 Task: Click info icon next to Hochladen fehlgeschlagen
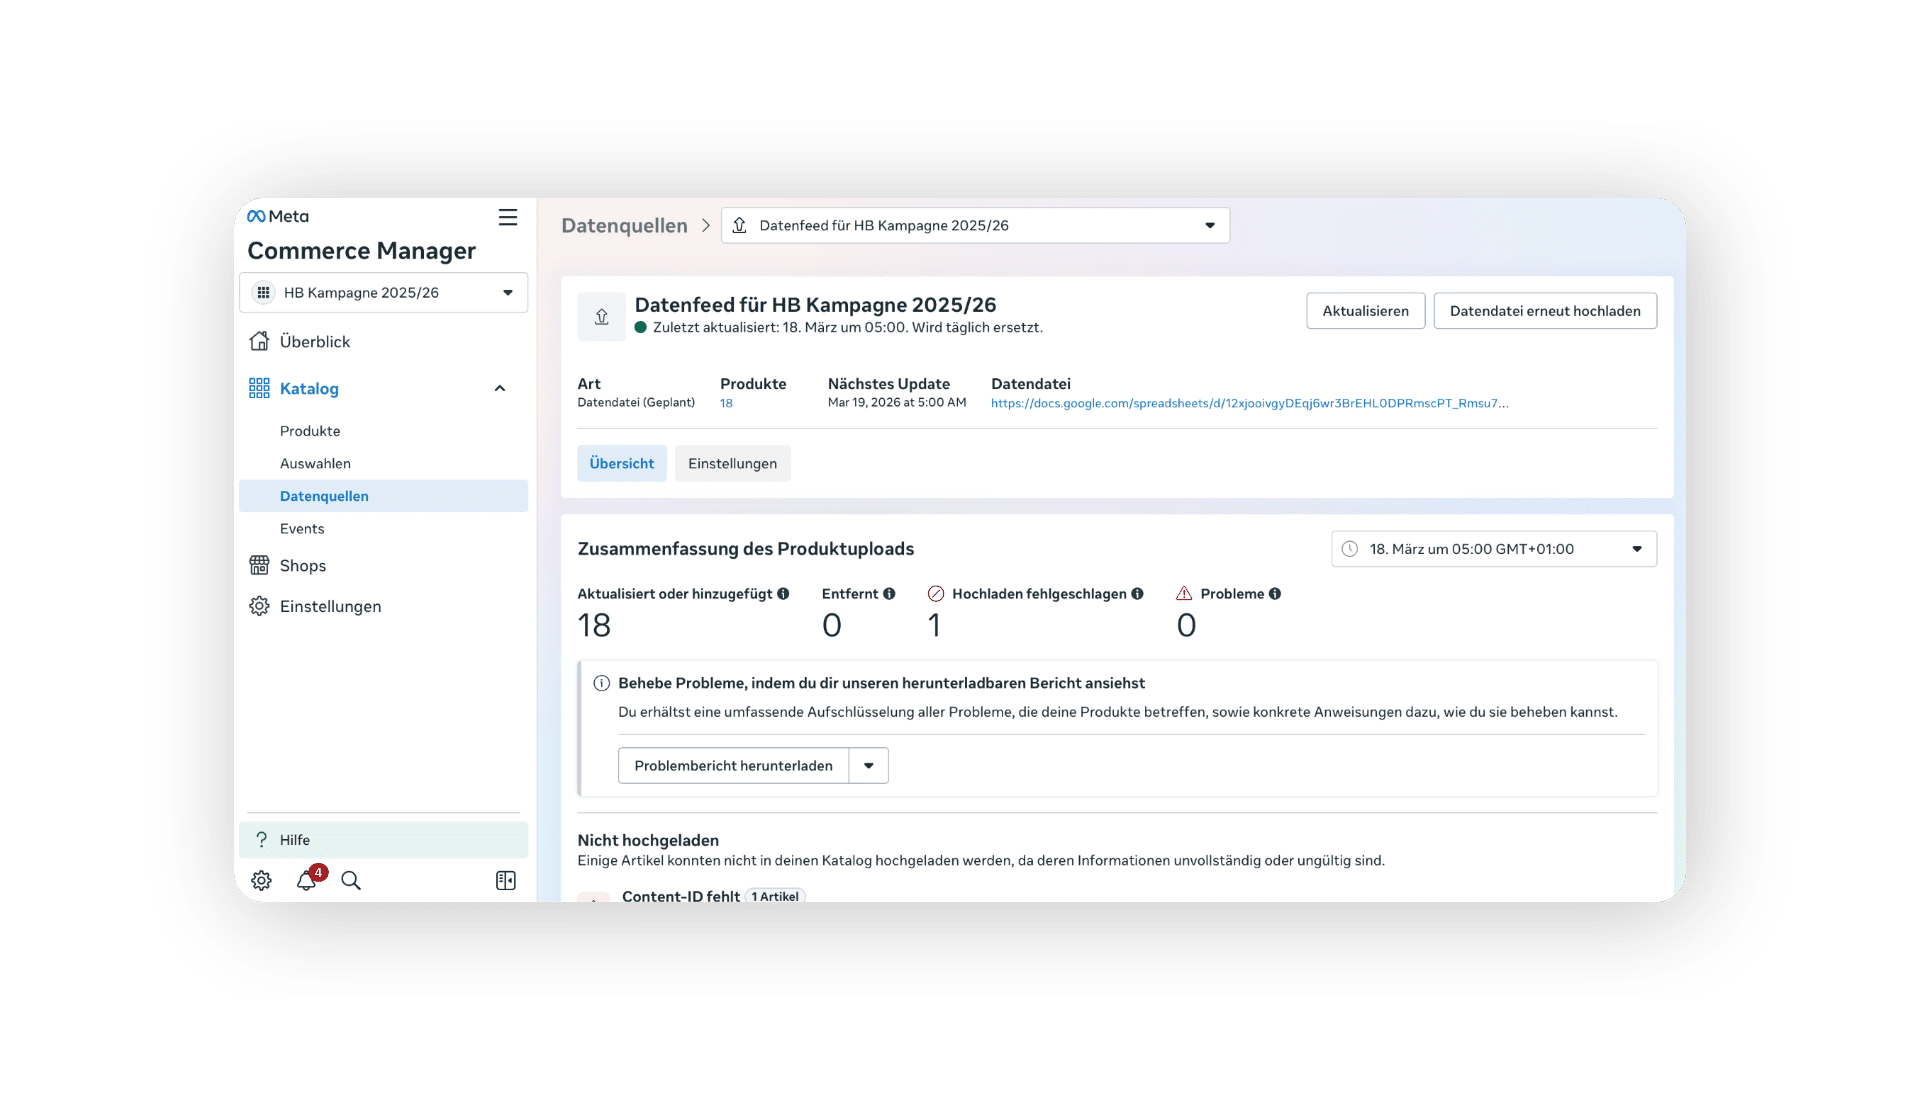(1137, 594)
